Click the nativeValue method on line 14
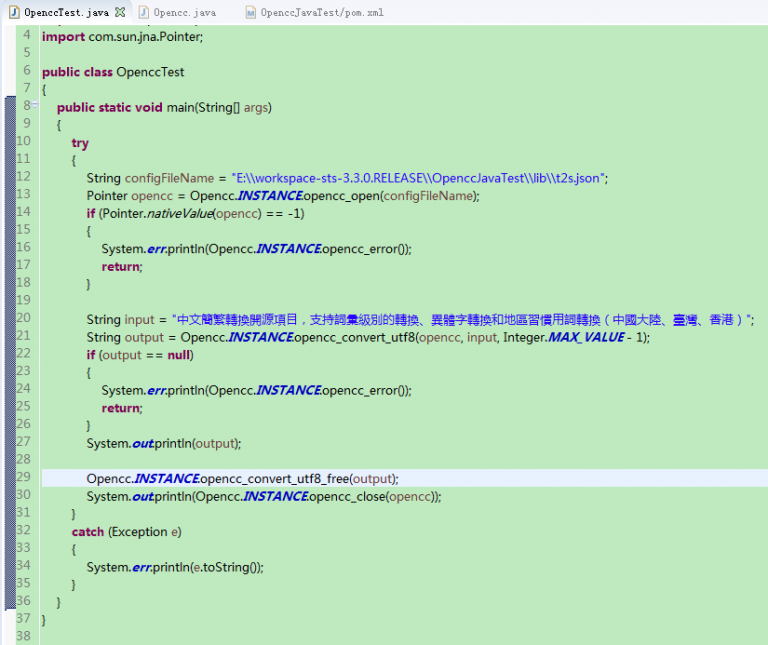768x645 pixels. coord(178,214)
